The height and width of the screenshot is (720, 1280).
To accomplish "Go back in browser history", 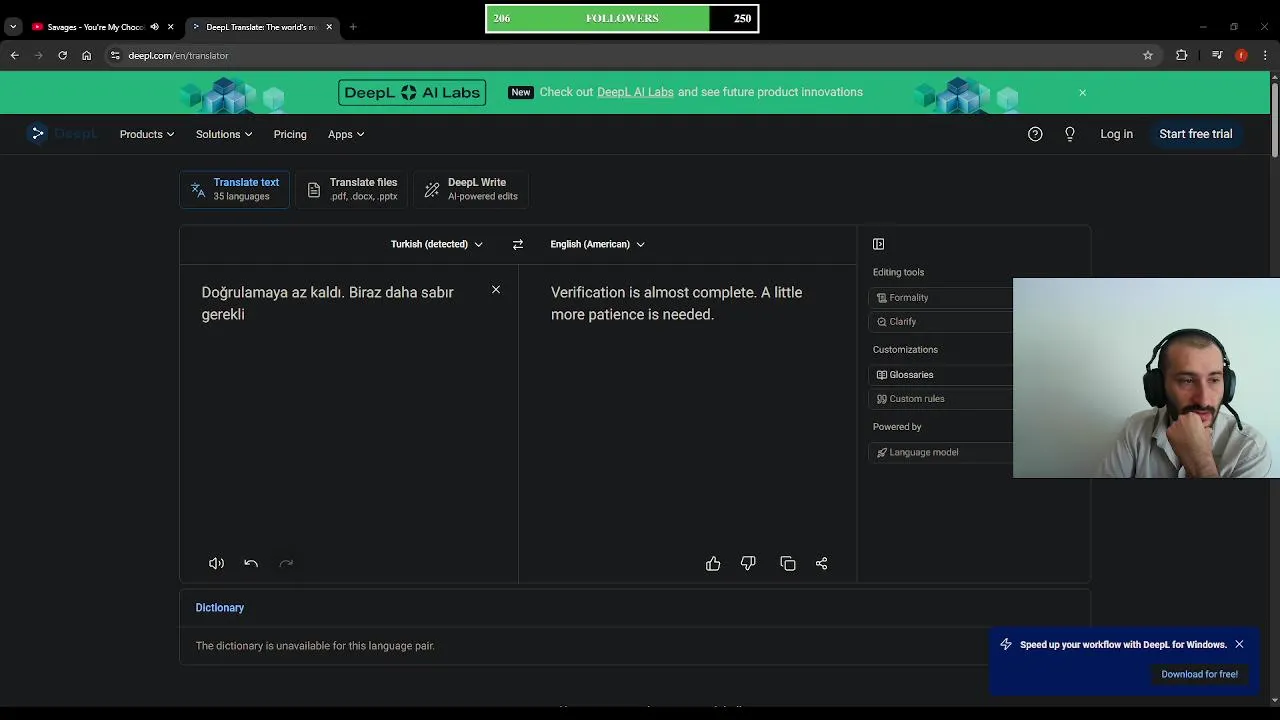I will click(x=14, y=55).
